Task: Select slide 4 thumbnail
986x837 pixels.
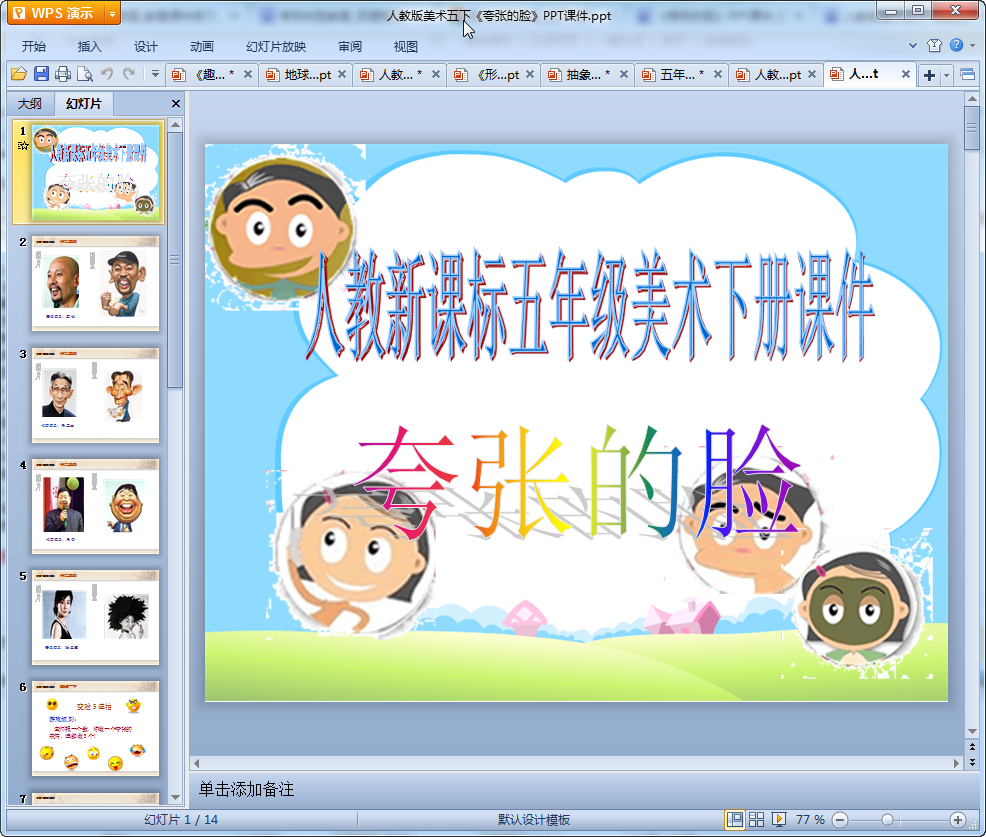Action: [96, 506]
